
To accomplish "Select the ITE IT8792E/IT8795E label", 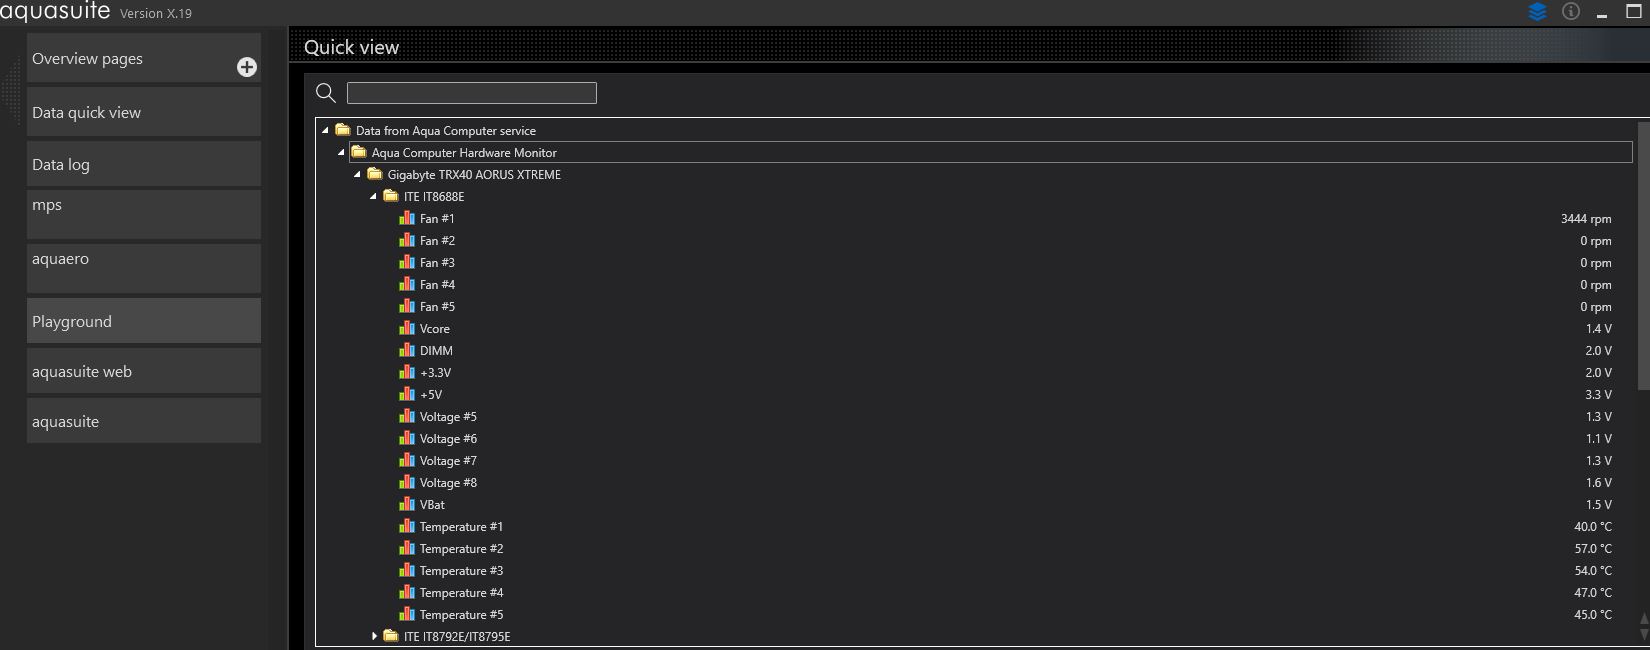I will [457, 637].
